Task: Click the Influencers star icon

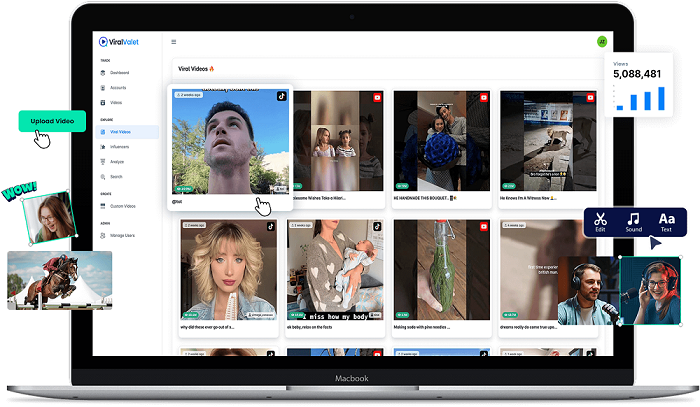Action: tap(103, 147)
